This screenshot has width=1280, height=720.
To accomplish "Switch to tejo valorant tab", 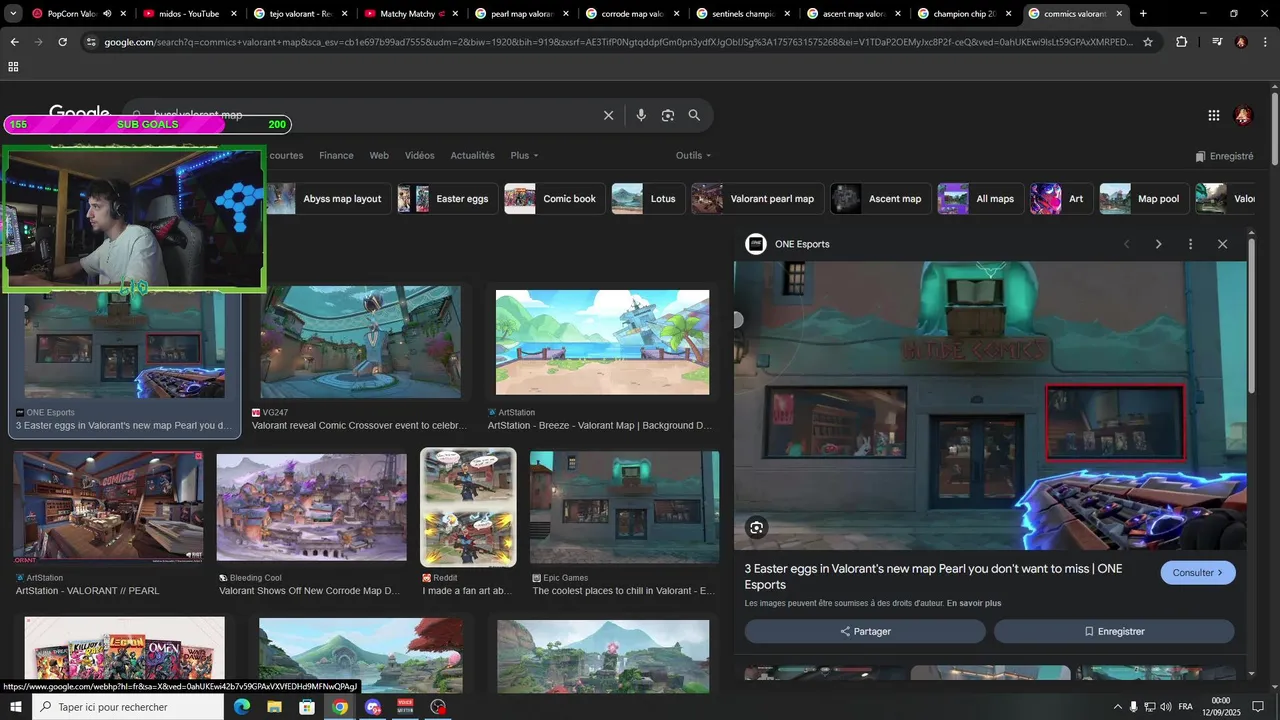I will click(300, 14).
